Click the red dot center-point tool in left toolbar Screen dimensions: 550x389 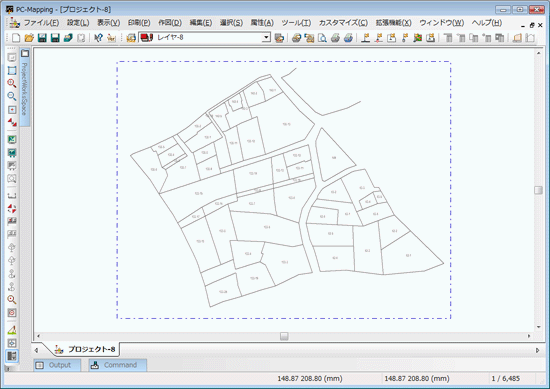(12, 109)
